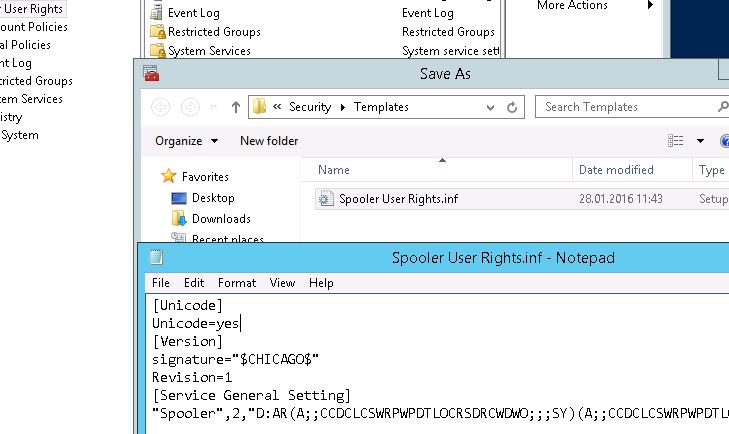
Task: Go up one folder level in Save As
Action: point(236,107)
